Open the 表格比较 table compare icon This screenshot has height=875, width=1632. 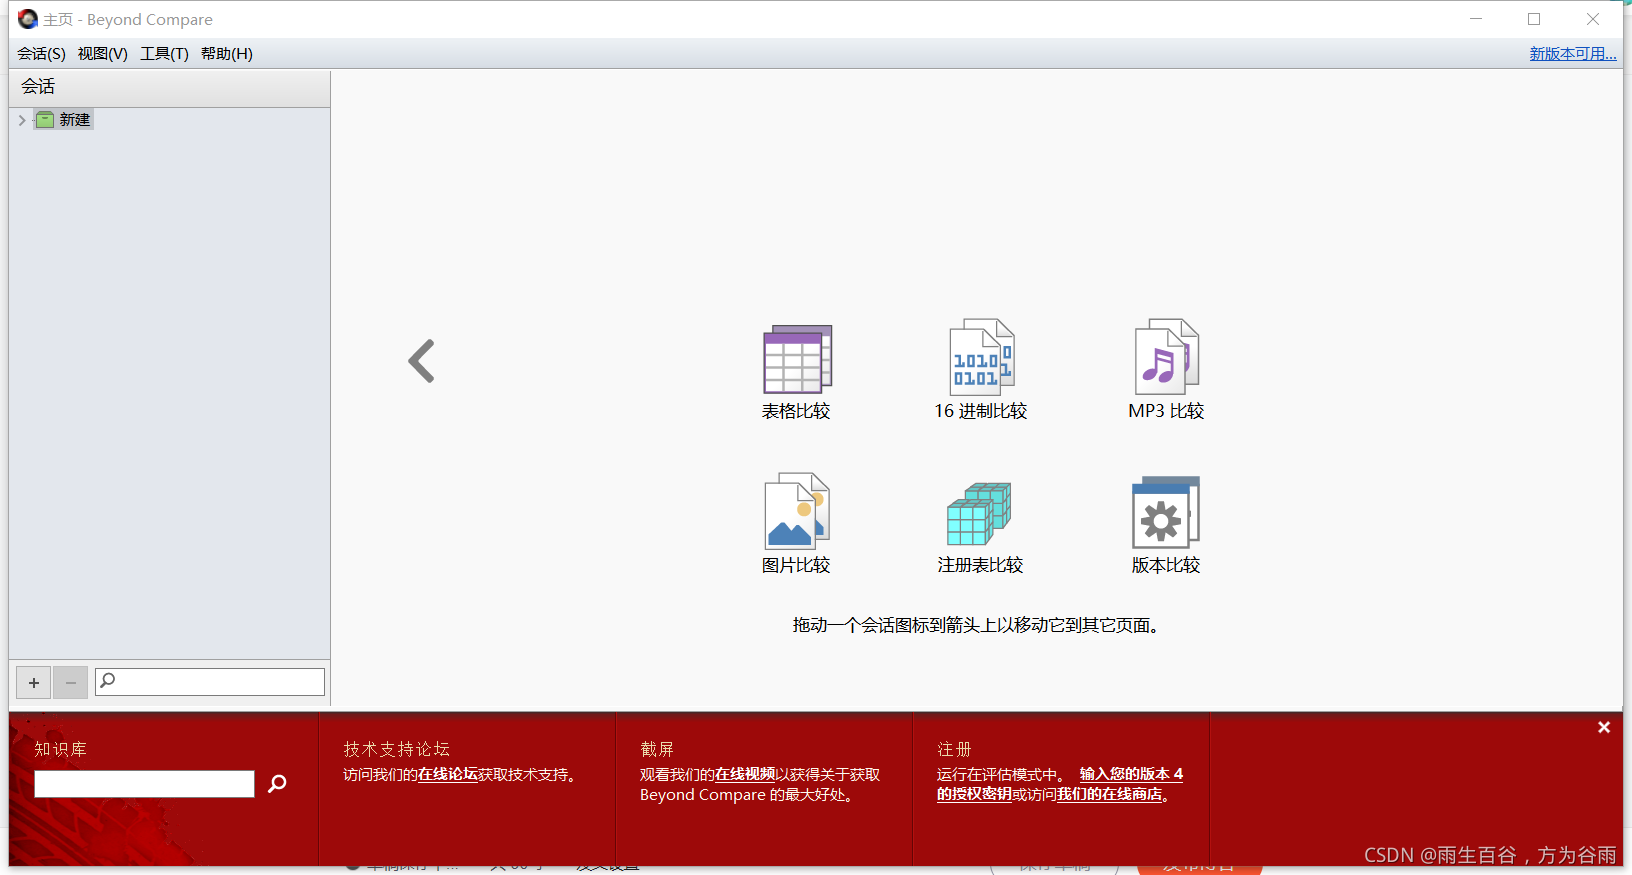(797, 359)
